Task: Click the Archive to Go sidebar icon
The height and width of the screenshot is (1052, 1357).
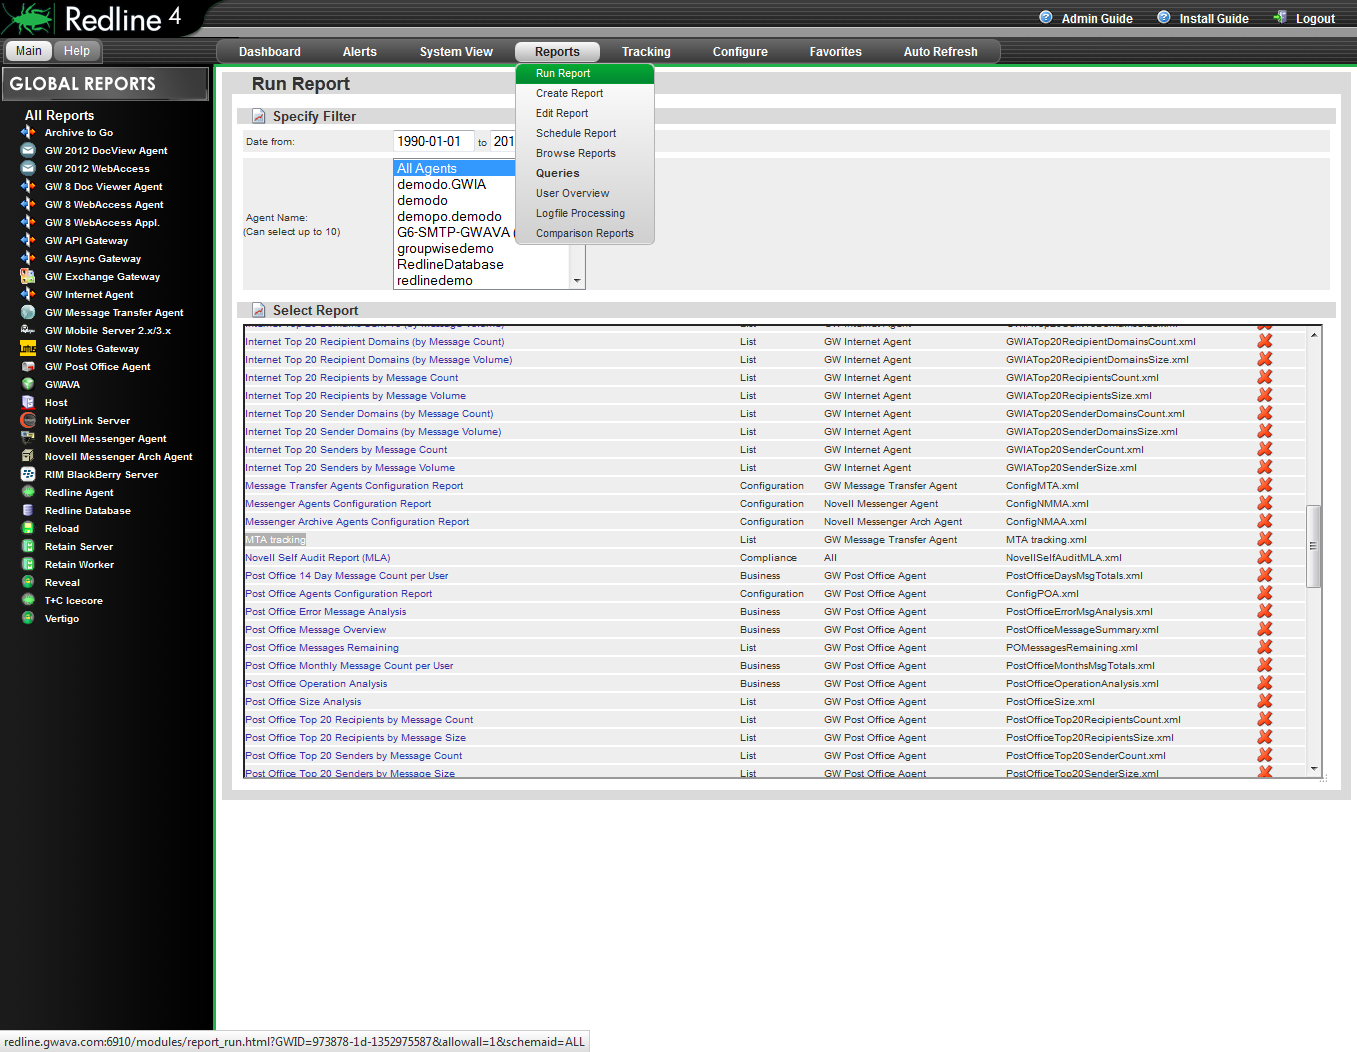Action: 28,132
